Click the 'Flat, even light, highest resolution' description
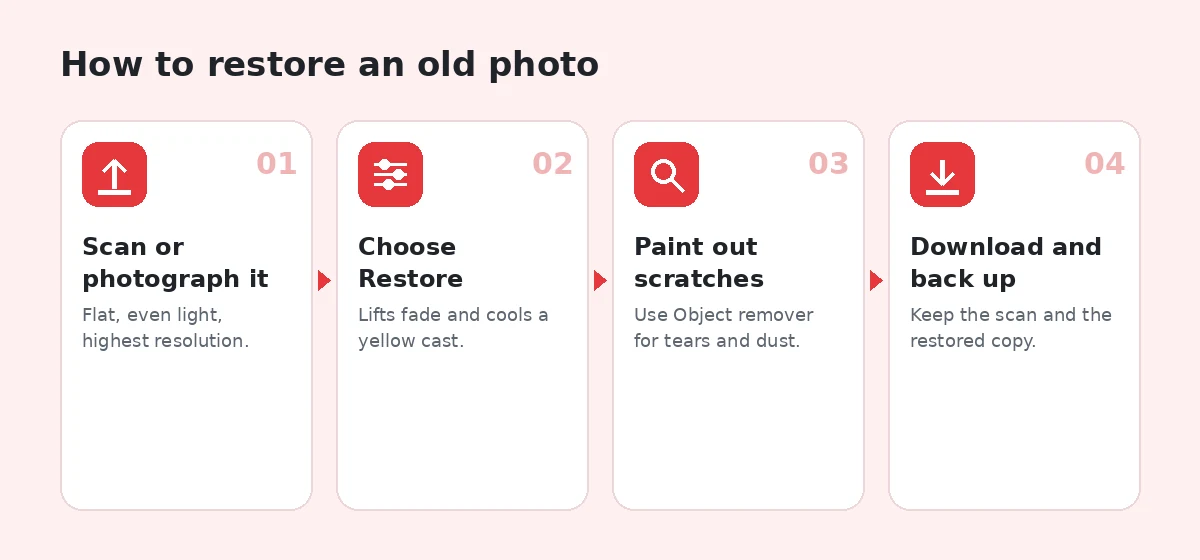This screenshot has height=560, width=1200. [x=166, y=328]
